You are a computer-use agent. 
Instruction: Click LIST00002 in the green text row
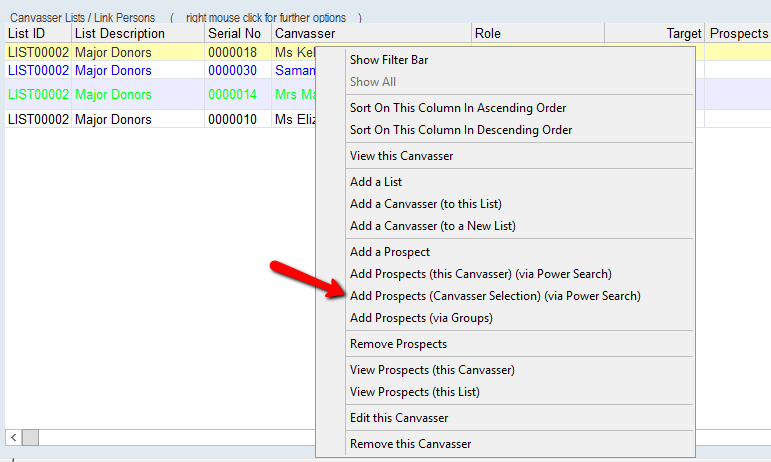click(38, 94)
